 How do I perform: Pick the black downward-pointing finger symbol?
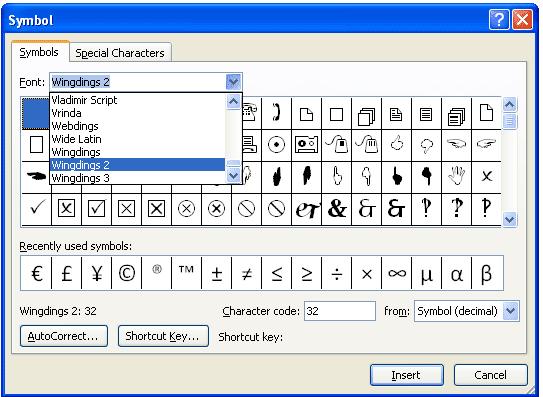click(426, 177)
